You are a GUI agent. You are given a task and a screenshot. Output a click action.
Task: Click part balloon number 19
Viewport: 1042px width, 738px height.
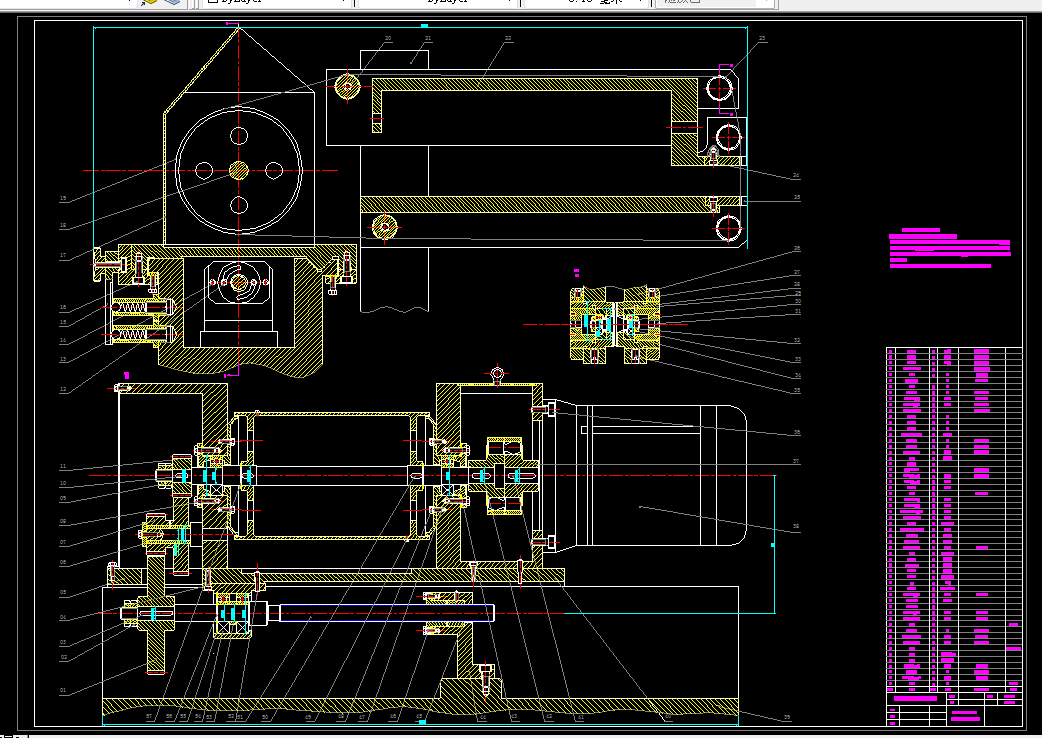pyautogui.click(x=63, y=198)
